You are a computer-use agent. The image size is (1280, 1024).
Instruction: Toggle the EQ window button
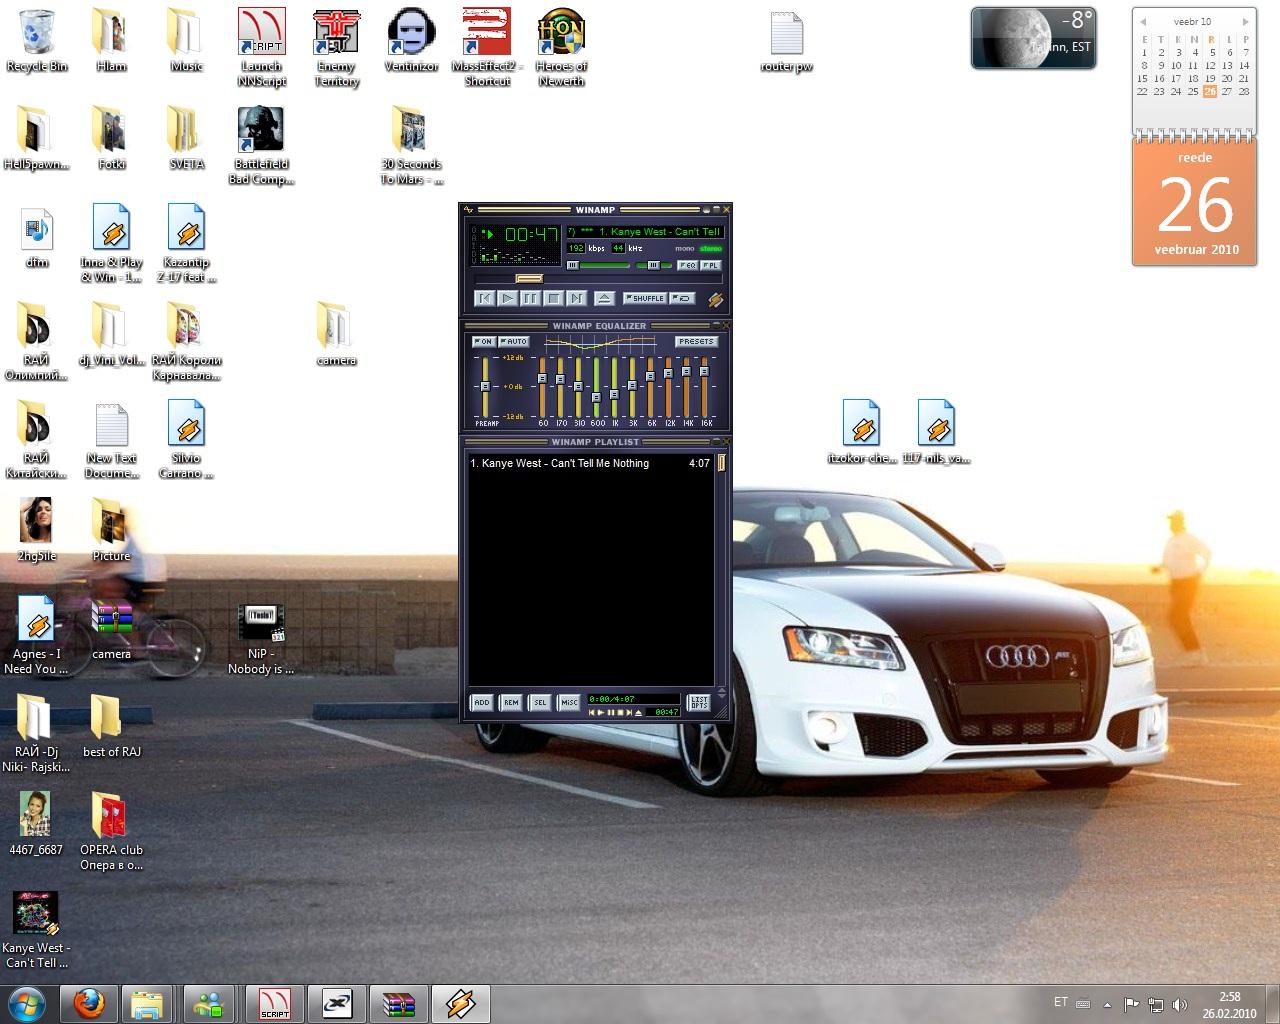coord(687,265)
